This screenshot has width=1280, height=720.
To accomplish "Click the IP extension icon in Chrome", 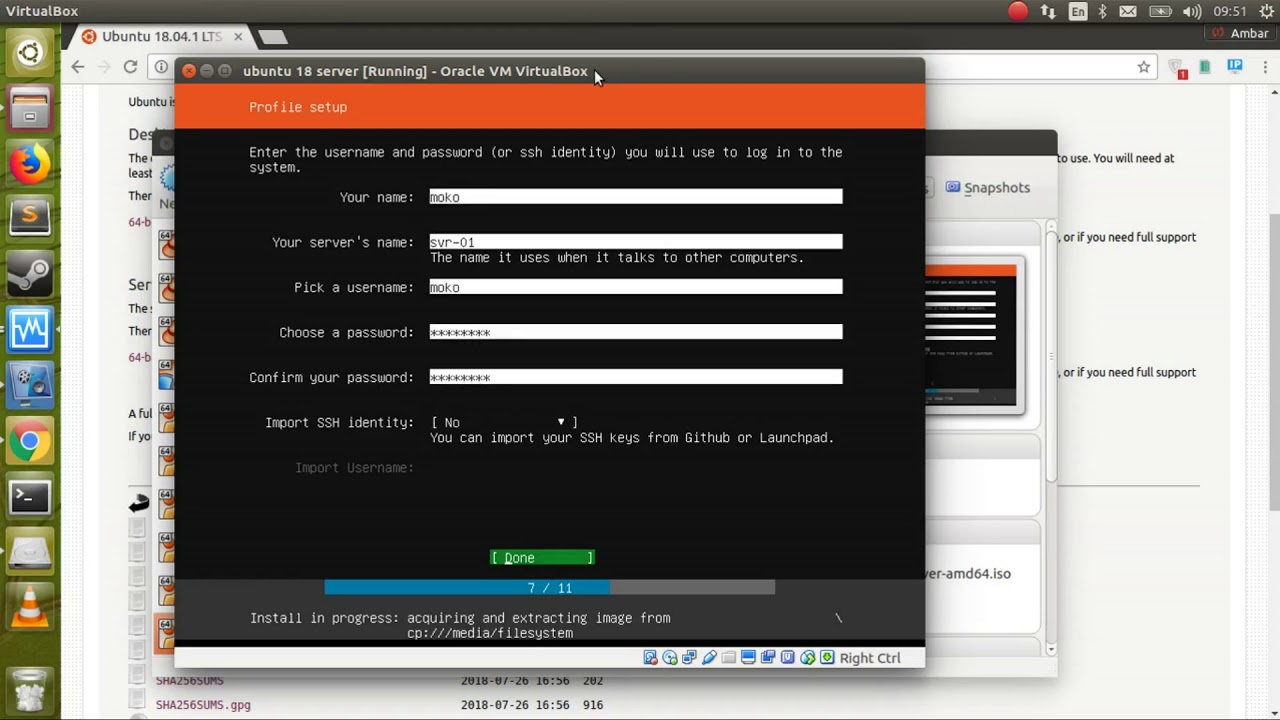I will tap(1235, 67).
